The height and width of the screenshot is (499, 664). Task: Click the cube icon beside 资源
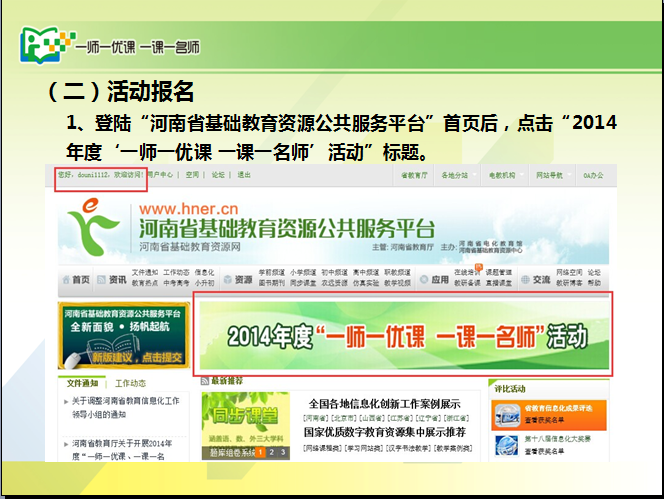(x=227, y=280)
